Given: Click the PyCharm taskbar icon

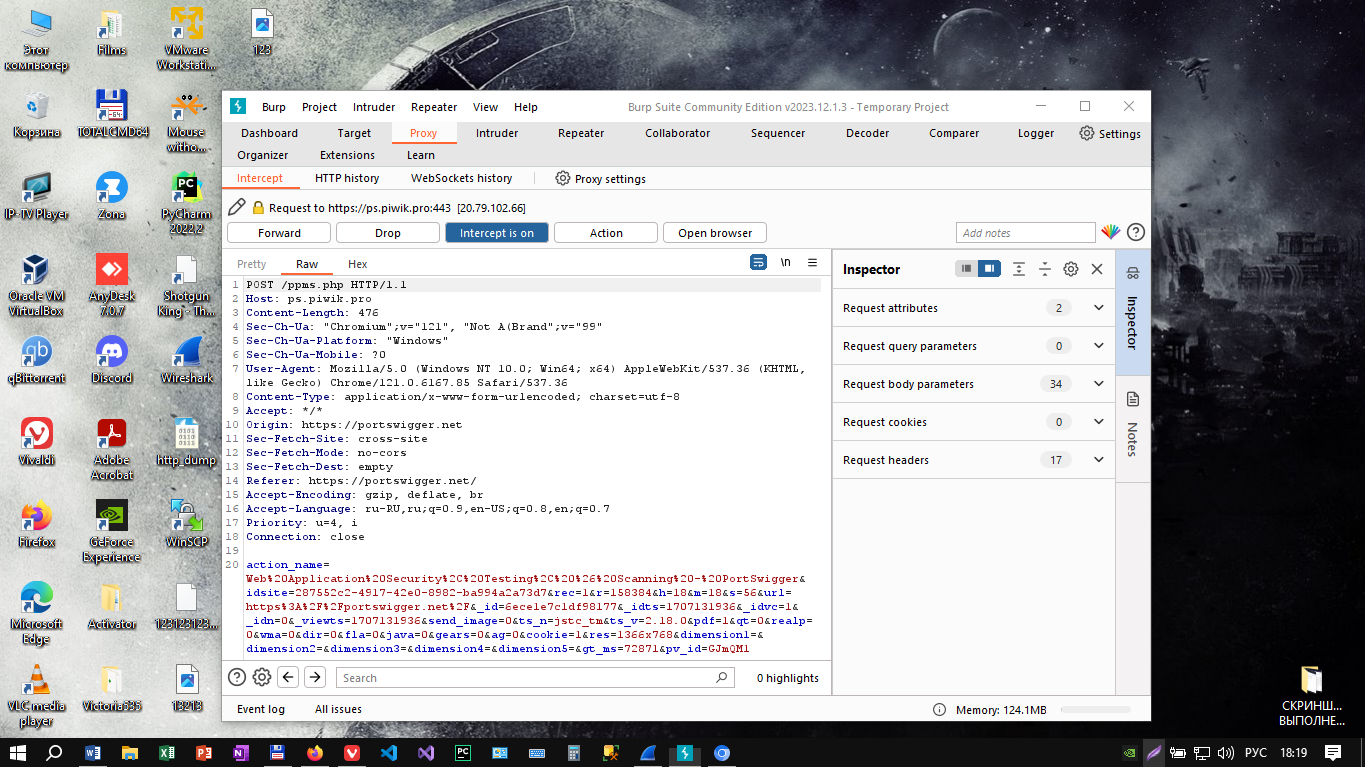Looking at the screenshot, I should point(462,752).
